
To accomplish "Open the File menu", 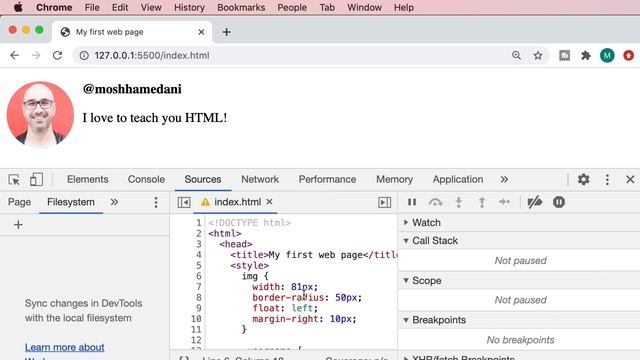I will click(x=92, y=7).
